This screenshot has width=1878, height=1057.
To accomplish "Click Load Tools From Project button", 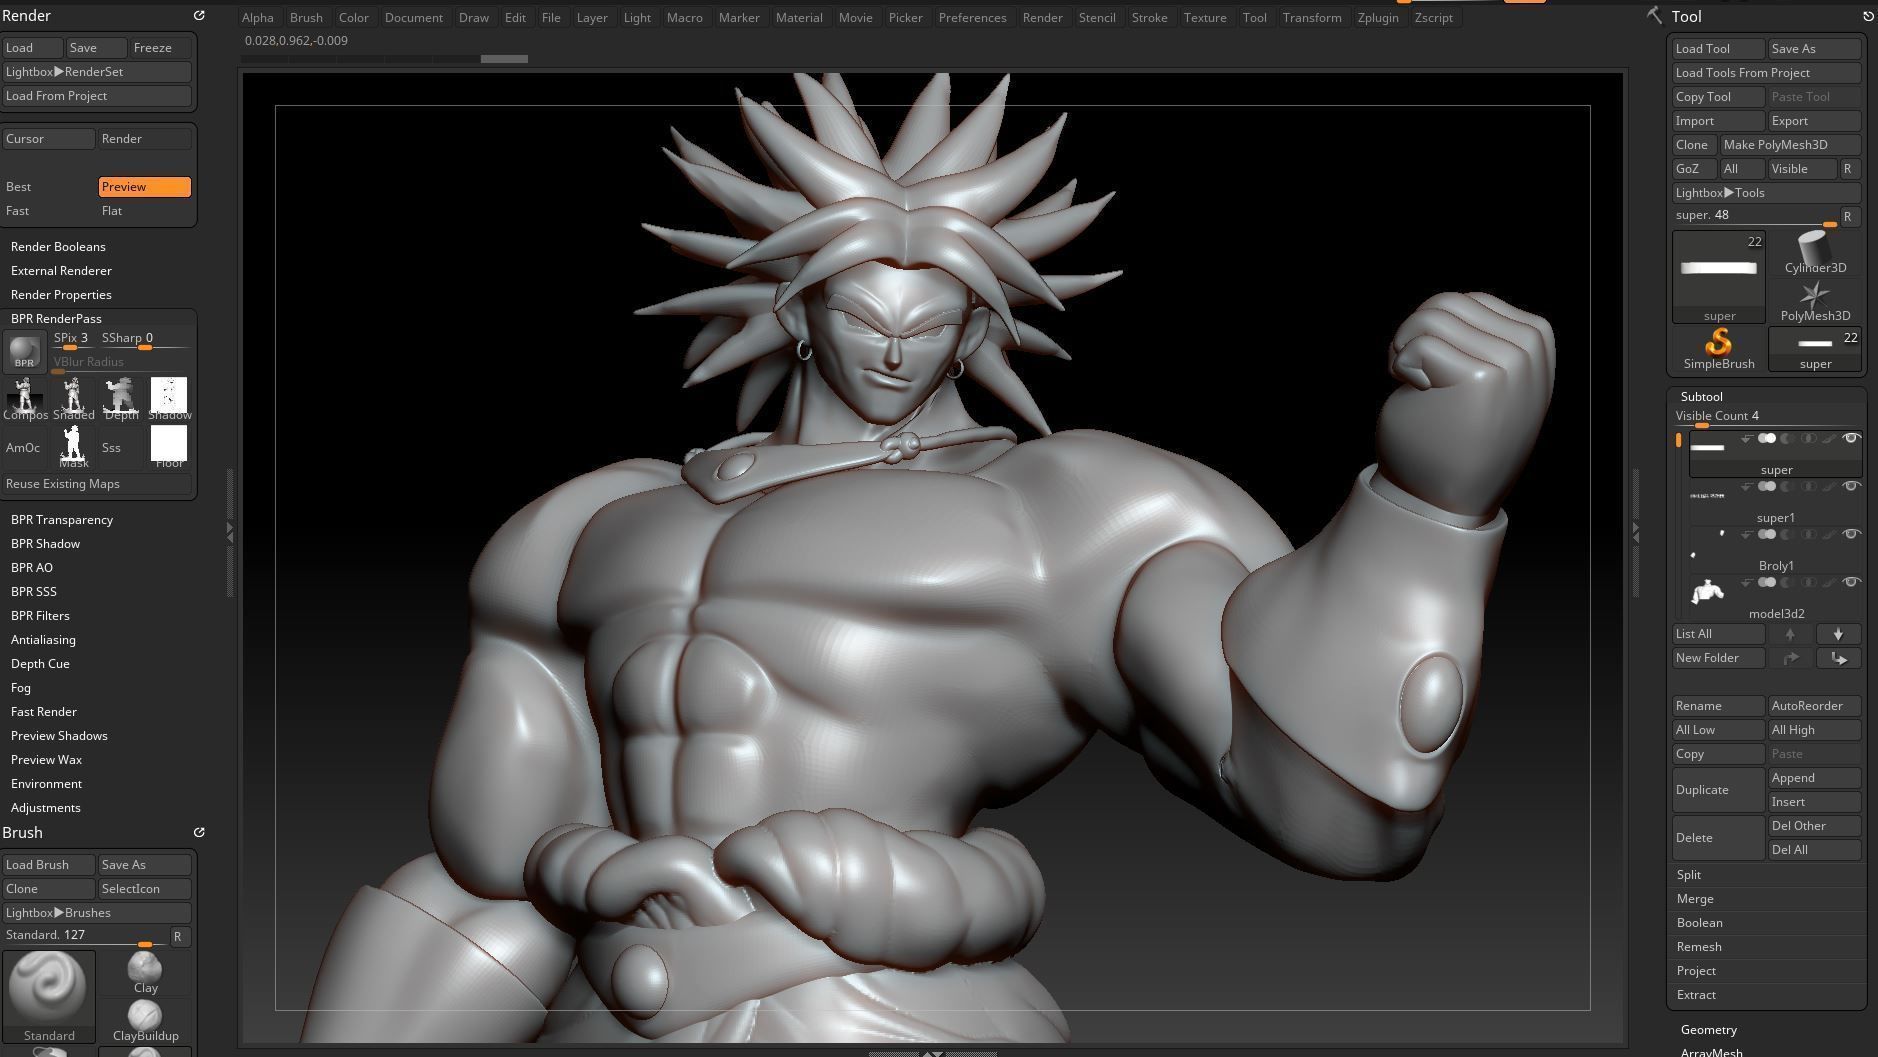I will [x=1766, y=73].
